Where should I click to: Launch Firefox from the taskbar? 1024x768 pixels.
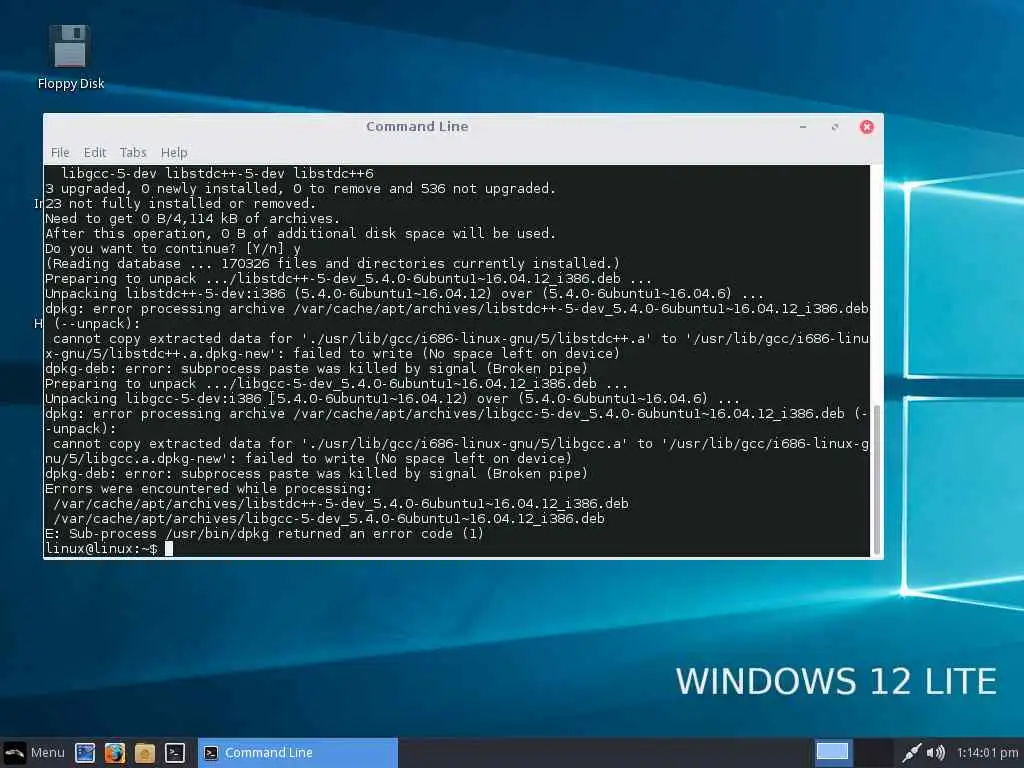[115, 753]
